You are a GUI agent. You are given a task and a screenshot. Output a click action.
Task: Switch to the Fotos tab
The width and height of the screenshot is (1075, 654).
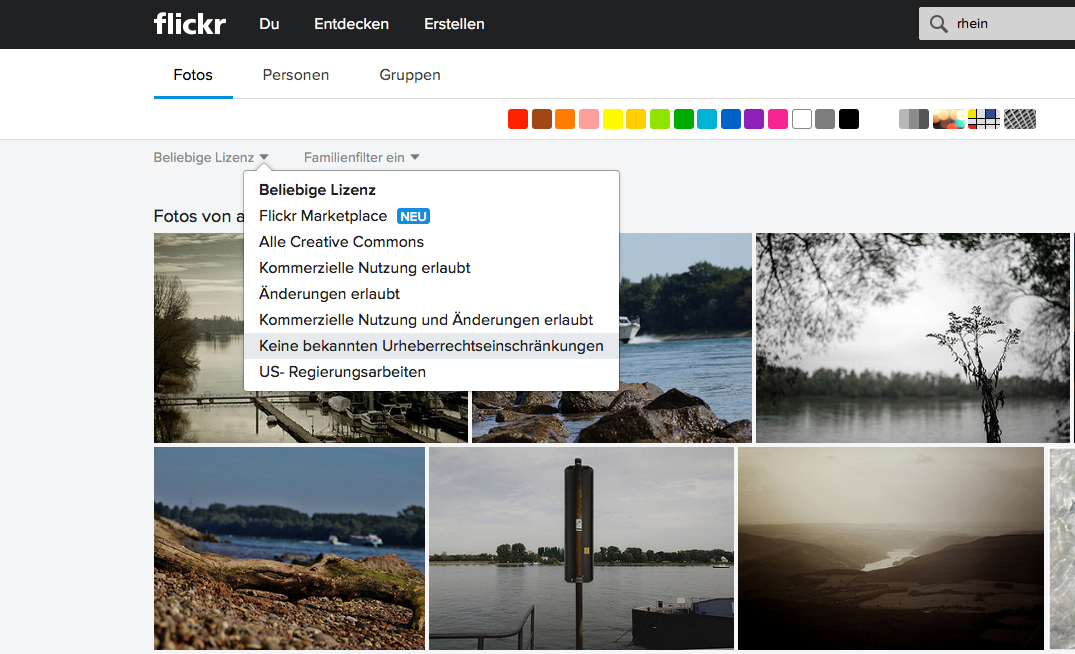click(193, 75)
